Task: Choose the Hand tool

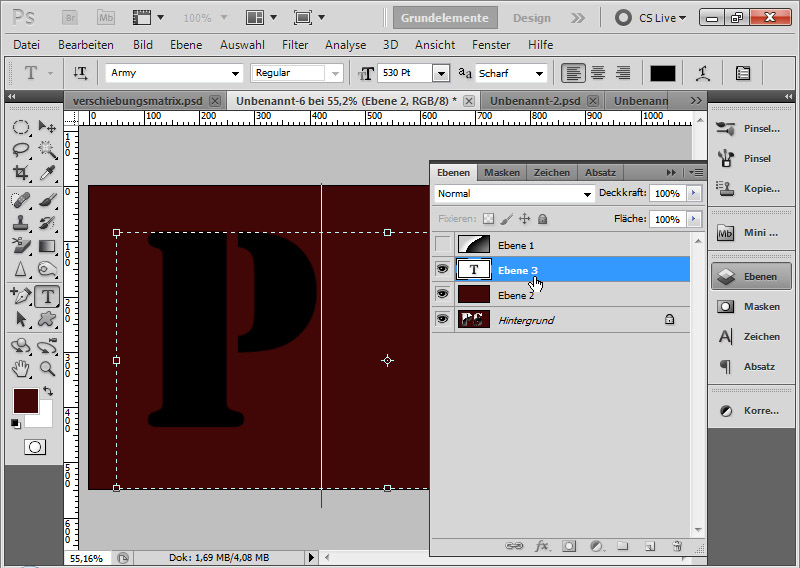Action: pos(21,368)
